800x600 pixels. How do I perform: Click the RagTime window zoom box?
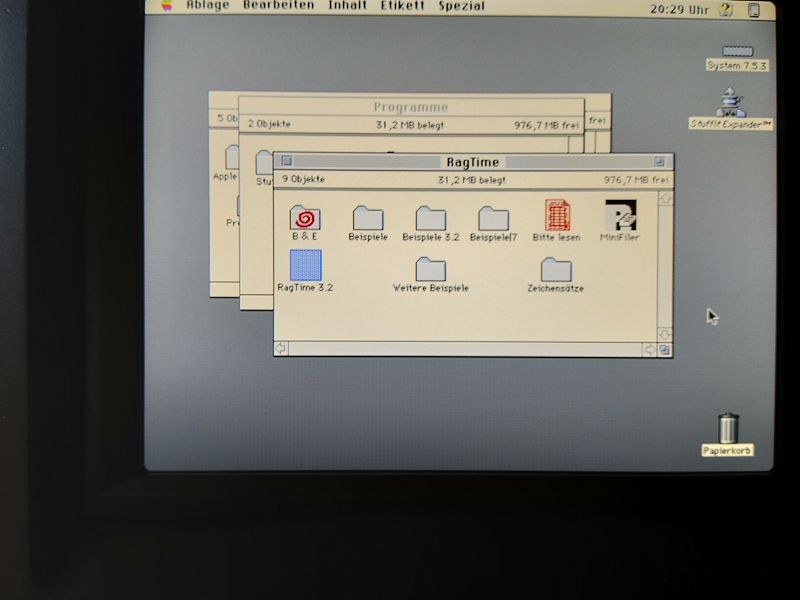pos(659,162)
